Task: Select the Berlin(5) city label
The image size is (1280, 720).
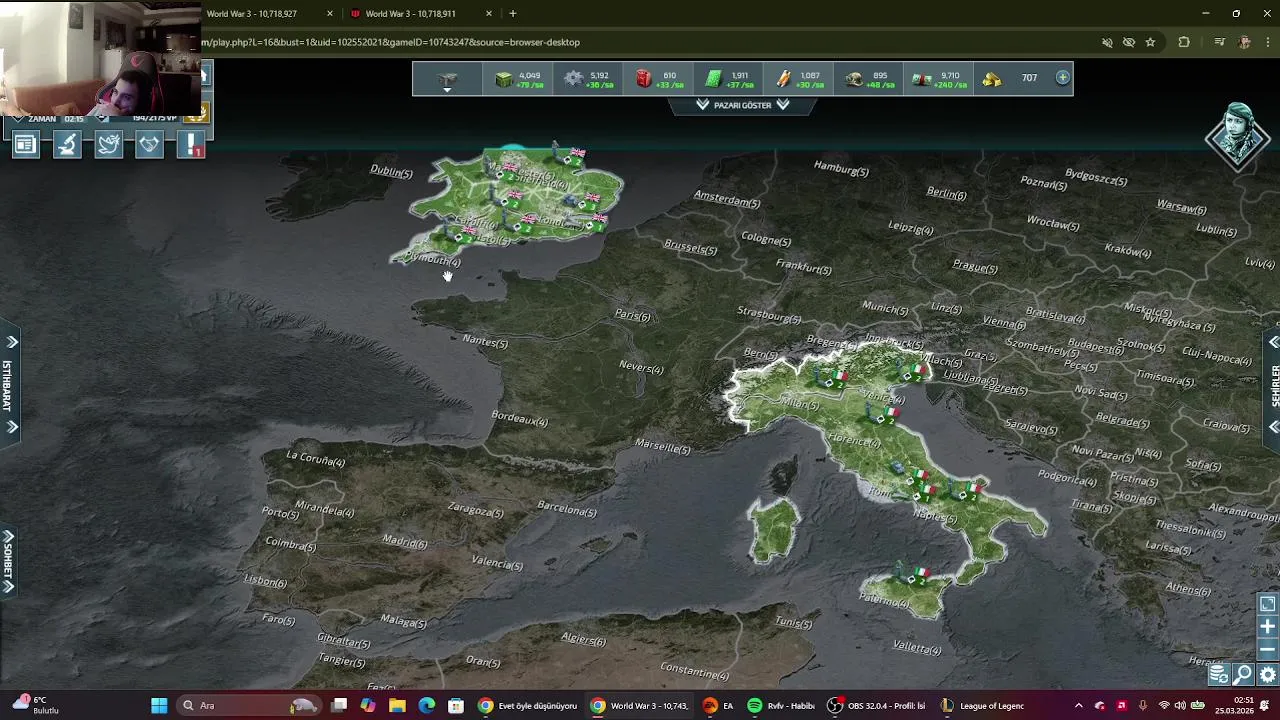Action: [x=946, y=193]
